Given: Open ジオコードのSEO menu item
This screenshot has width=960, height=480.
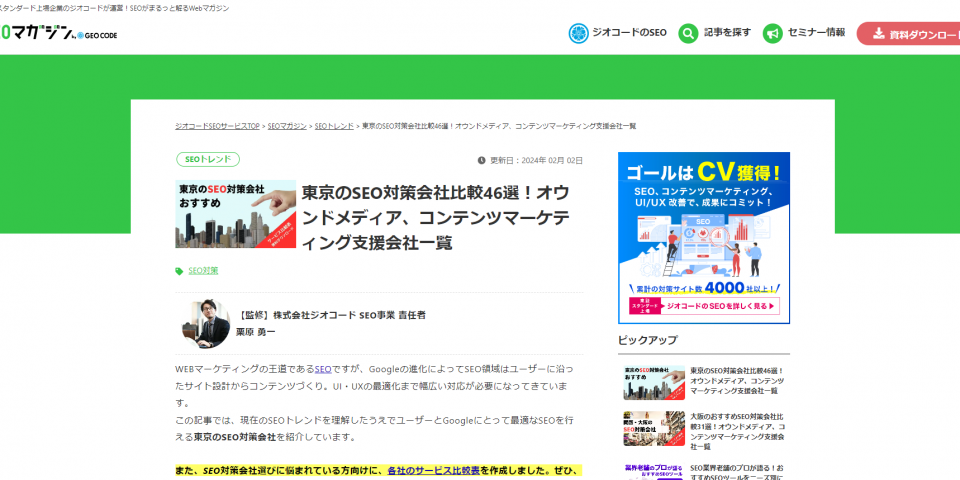Looking at the screenshot, I should tap(617, 33).
